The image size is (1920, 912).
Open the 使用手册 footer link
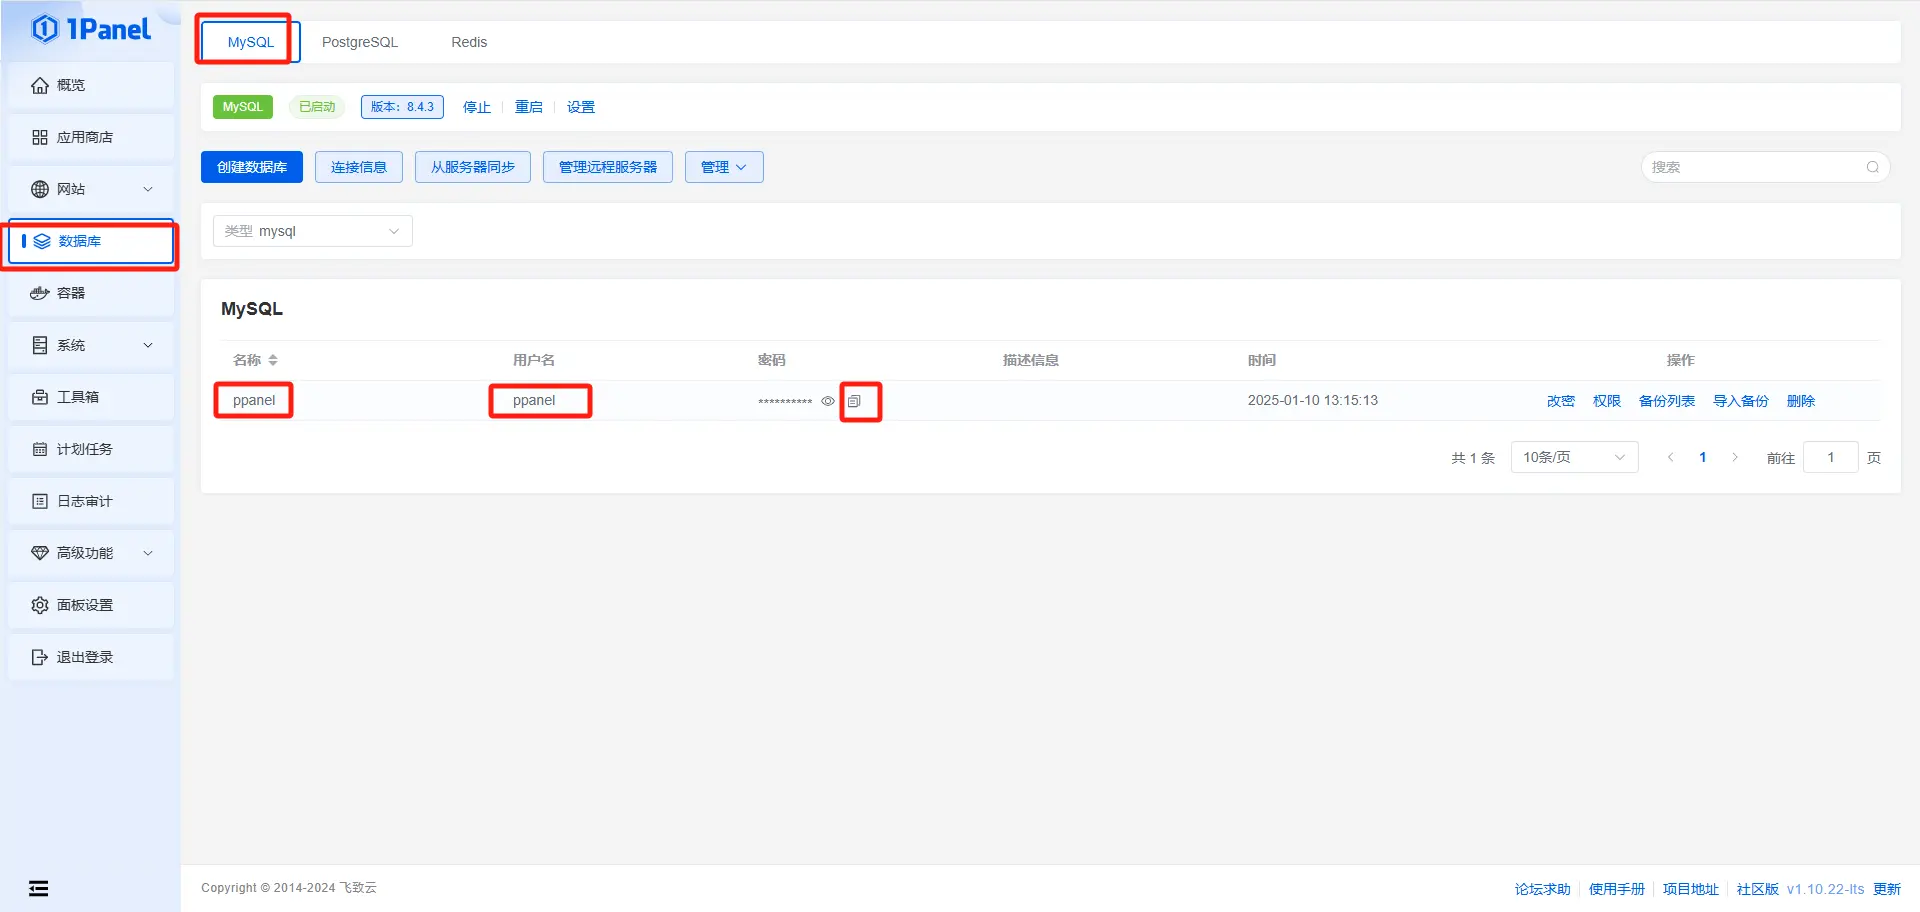pyautogui.click(x=1616, y=889)
